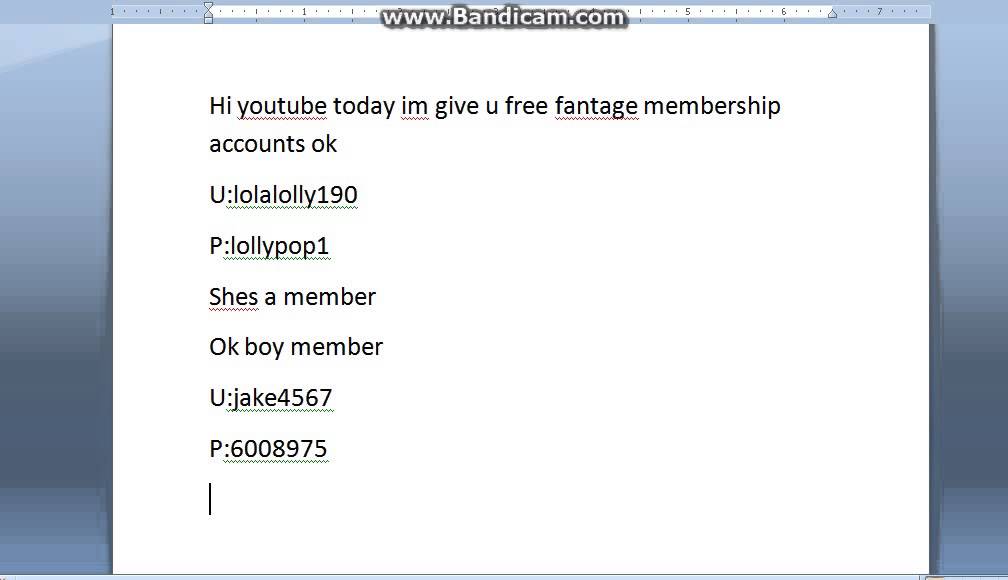Place cursor in username 'lolalolly190'
The width and height of the screenshot is (1008, 580).
[x=294, y=195]
